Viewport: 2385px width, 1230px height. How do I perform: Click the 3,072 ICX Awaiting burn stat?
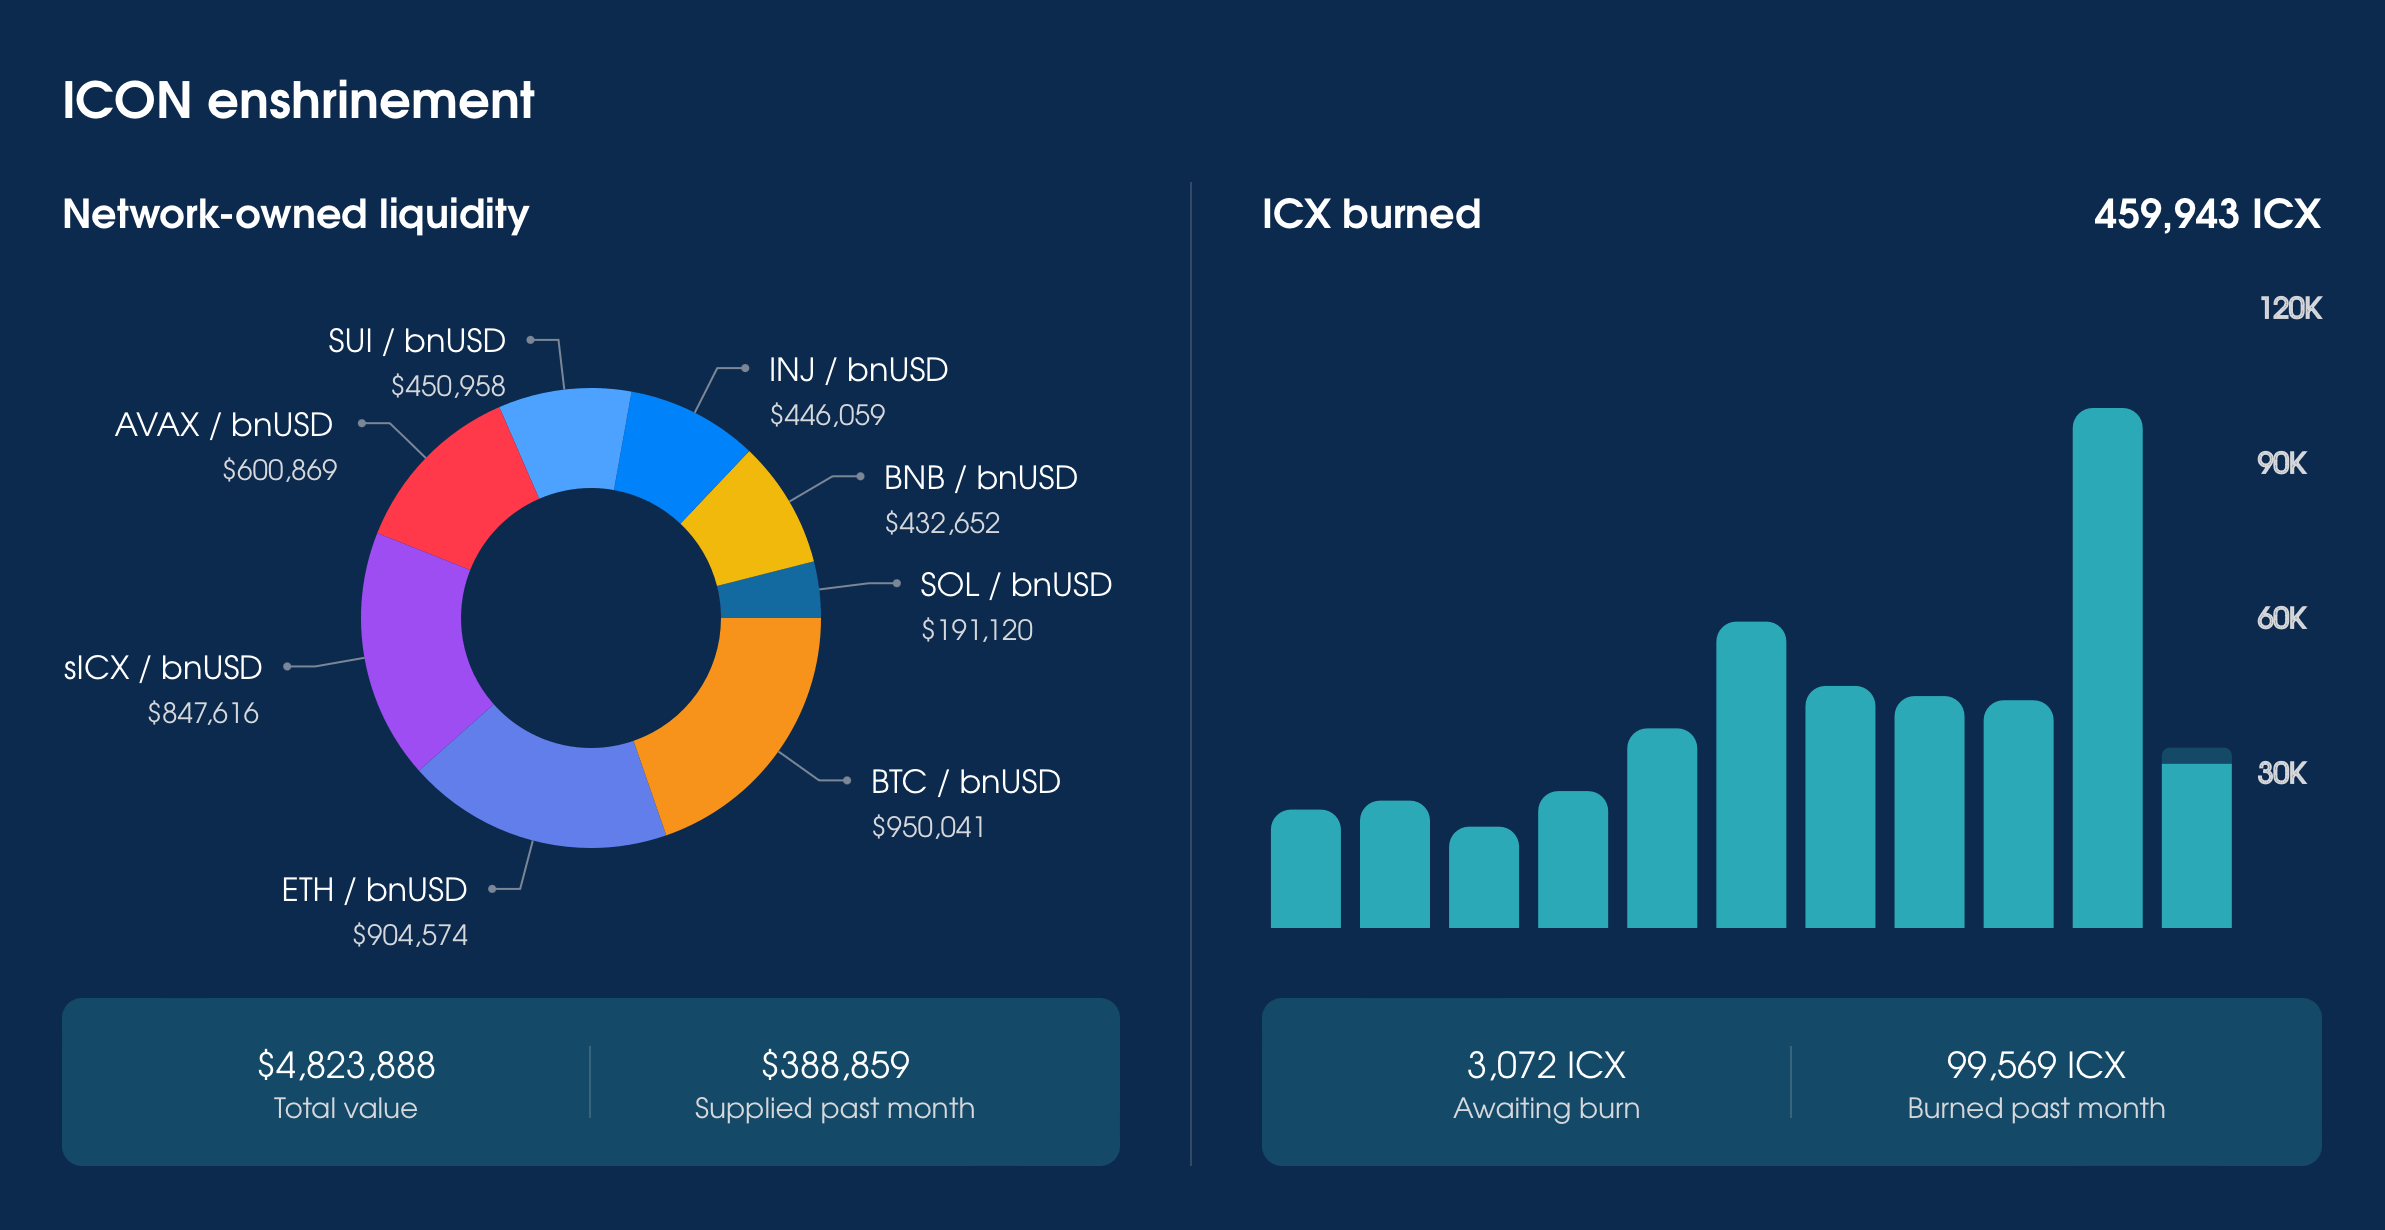click(1546, 1065)
